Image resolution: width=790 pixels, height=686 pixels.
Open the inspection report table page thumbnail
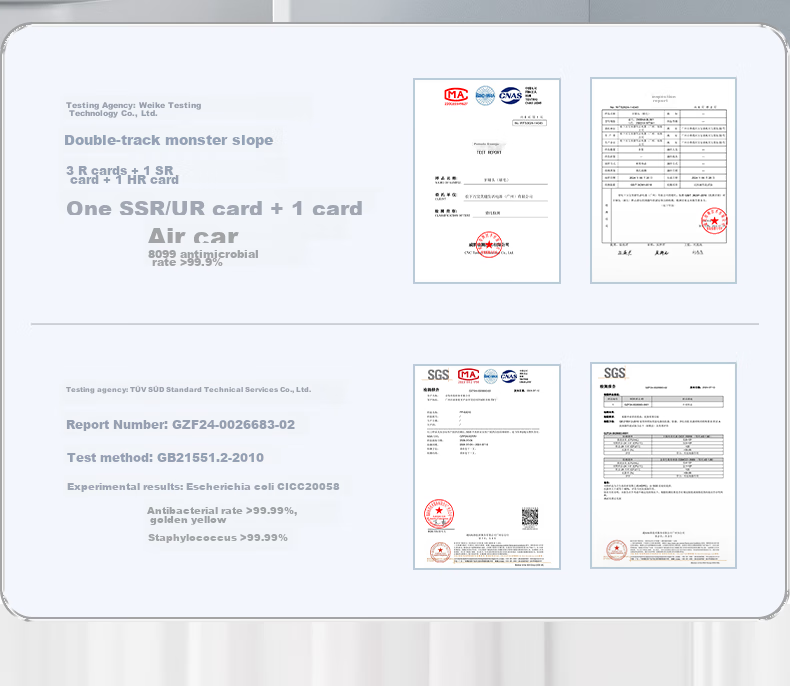pos(663,180)
